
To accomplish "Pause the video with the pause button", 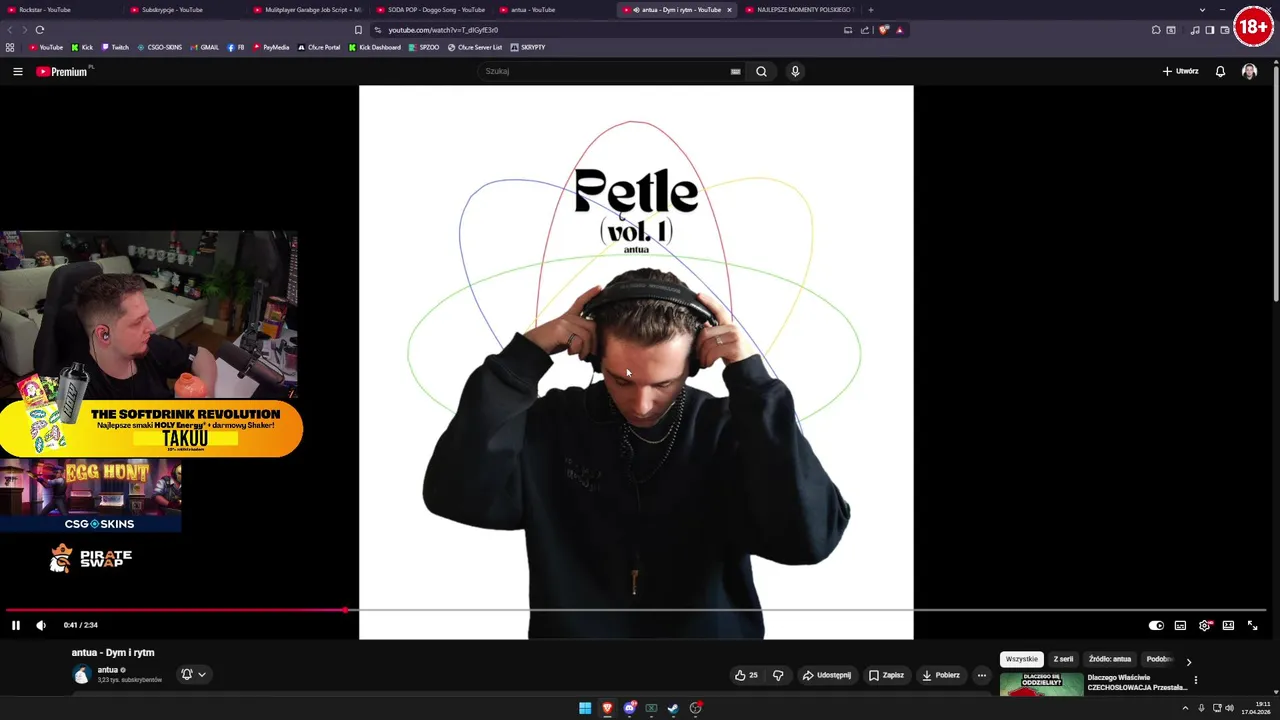I will tap(16, 625).
